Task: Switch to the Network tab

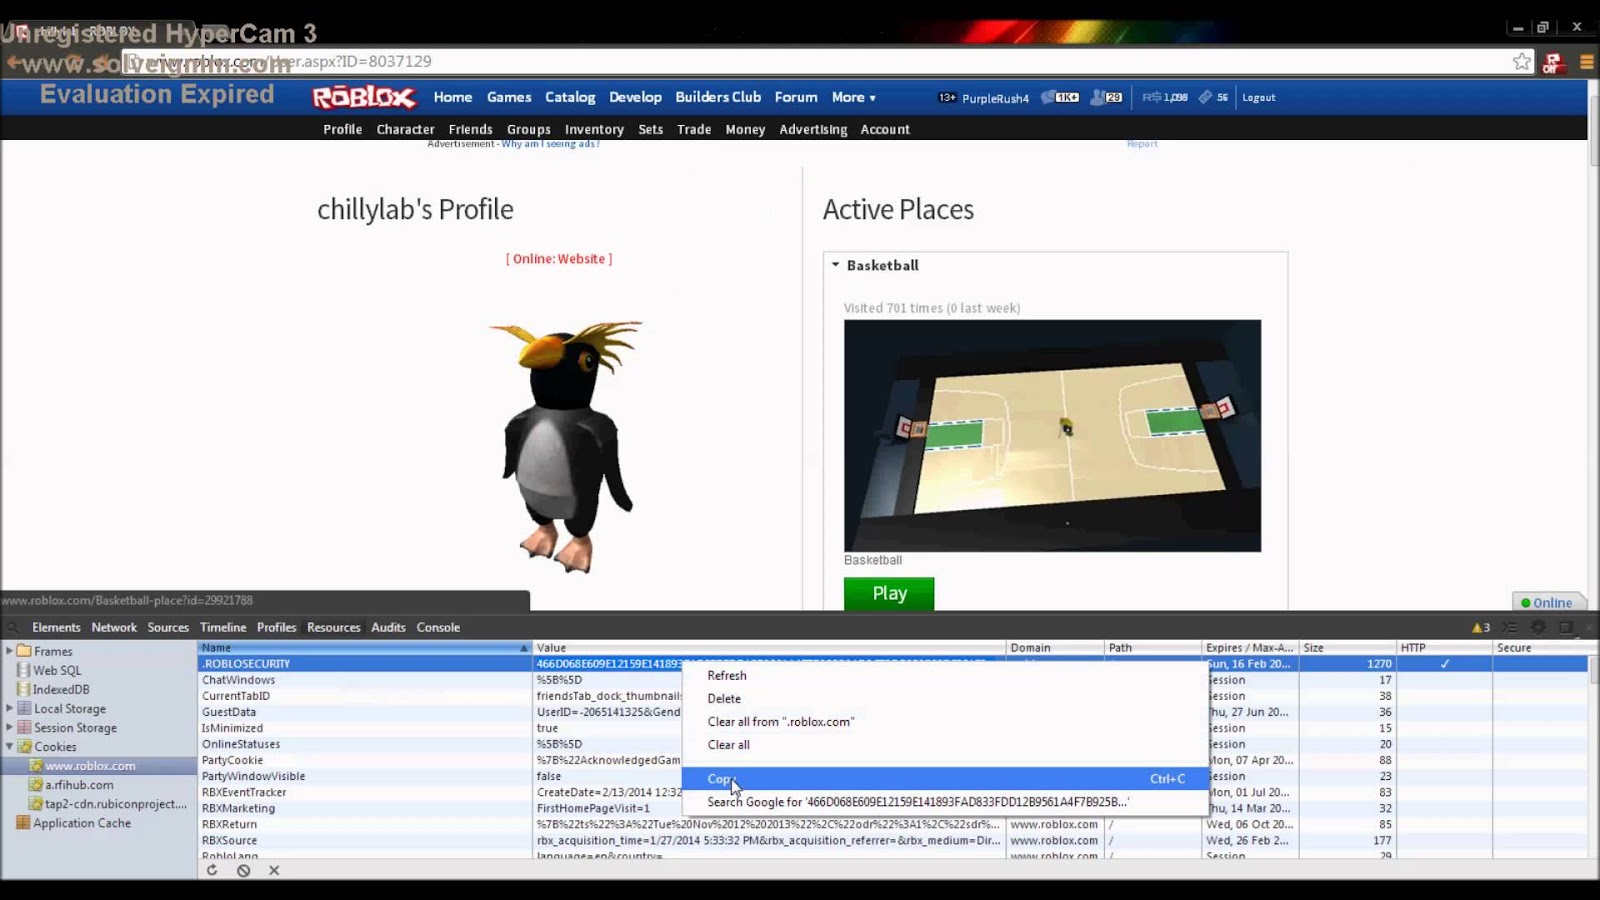Action: click(114, 627)
